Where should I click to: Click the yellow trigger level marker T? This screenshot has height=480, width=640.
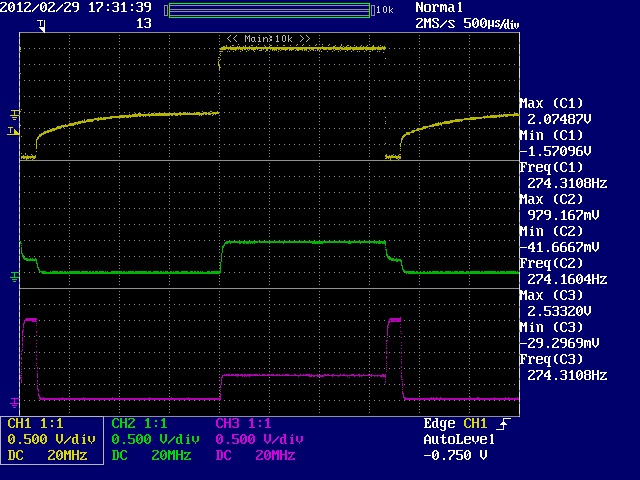[x=13, y=131]
